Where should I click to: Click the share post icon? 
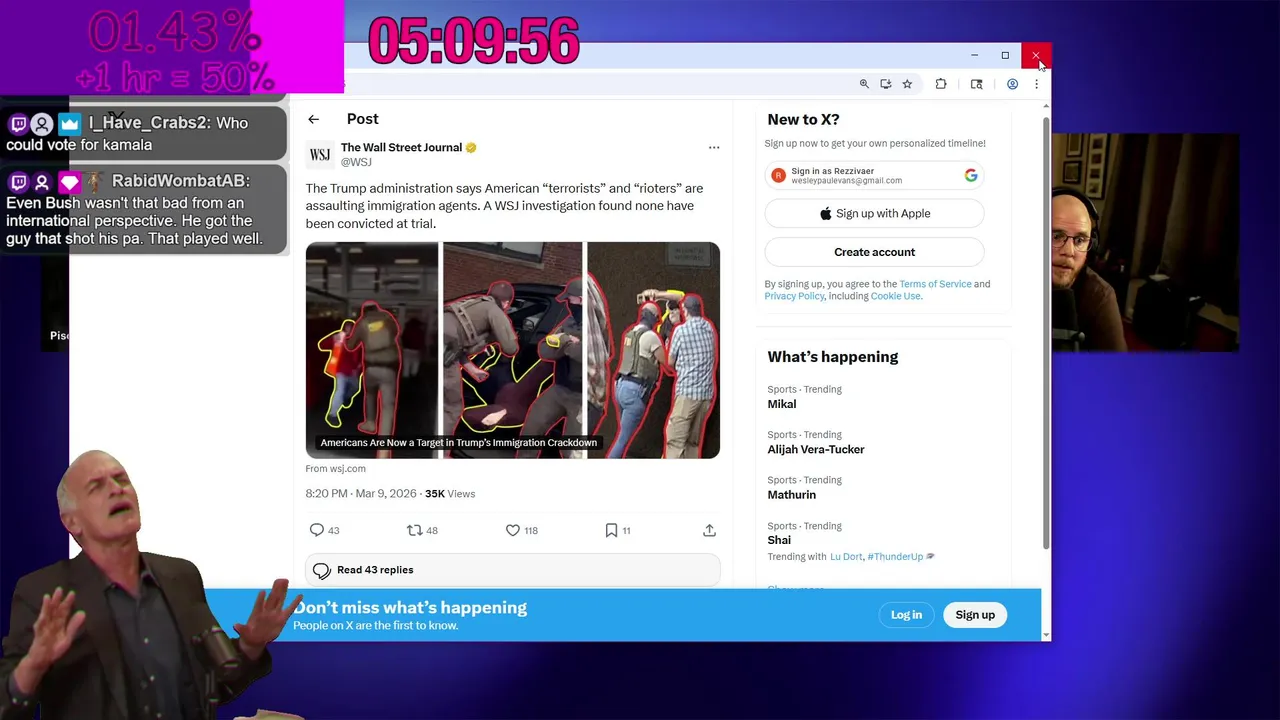click(x=709, y=530)
